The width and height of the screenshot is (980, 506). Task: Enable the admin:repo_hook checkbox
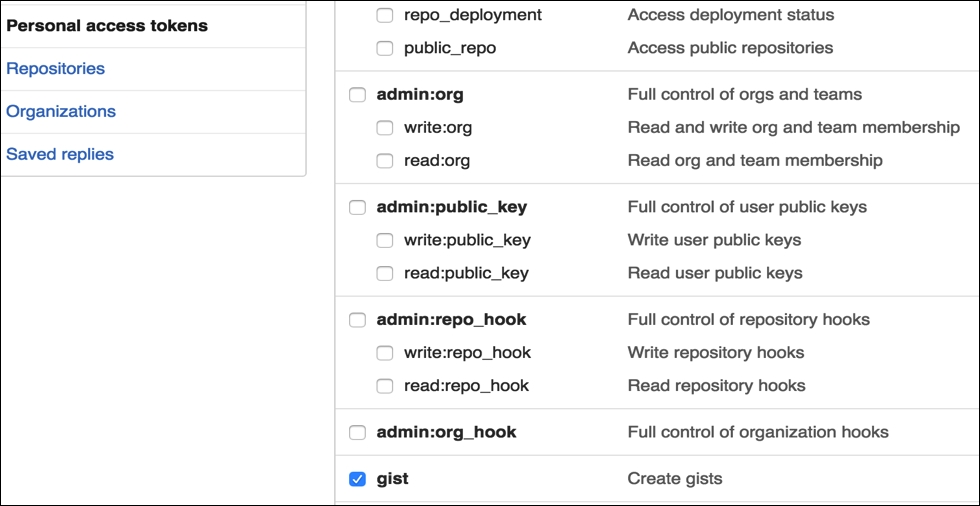(357, 321)
